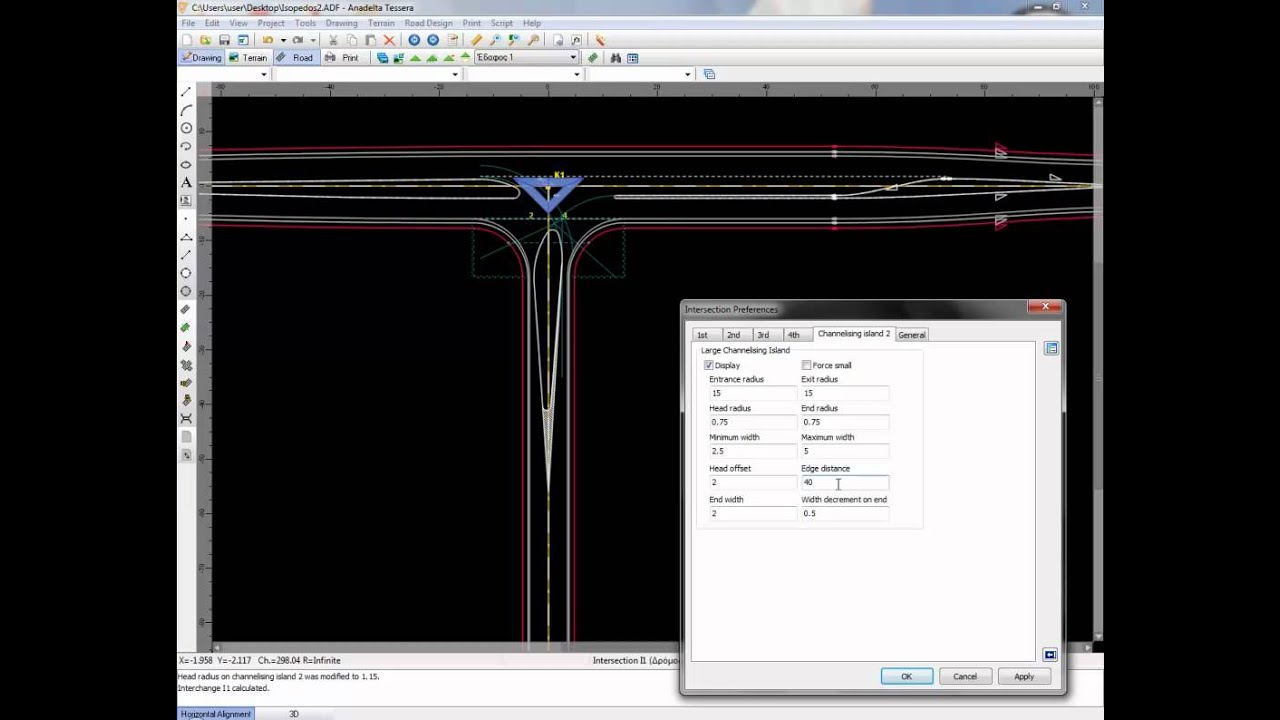Viewport: 1280px width, 720px height.
Task: Open the Redo history dropdown arrow
Action: 313,40
